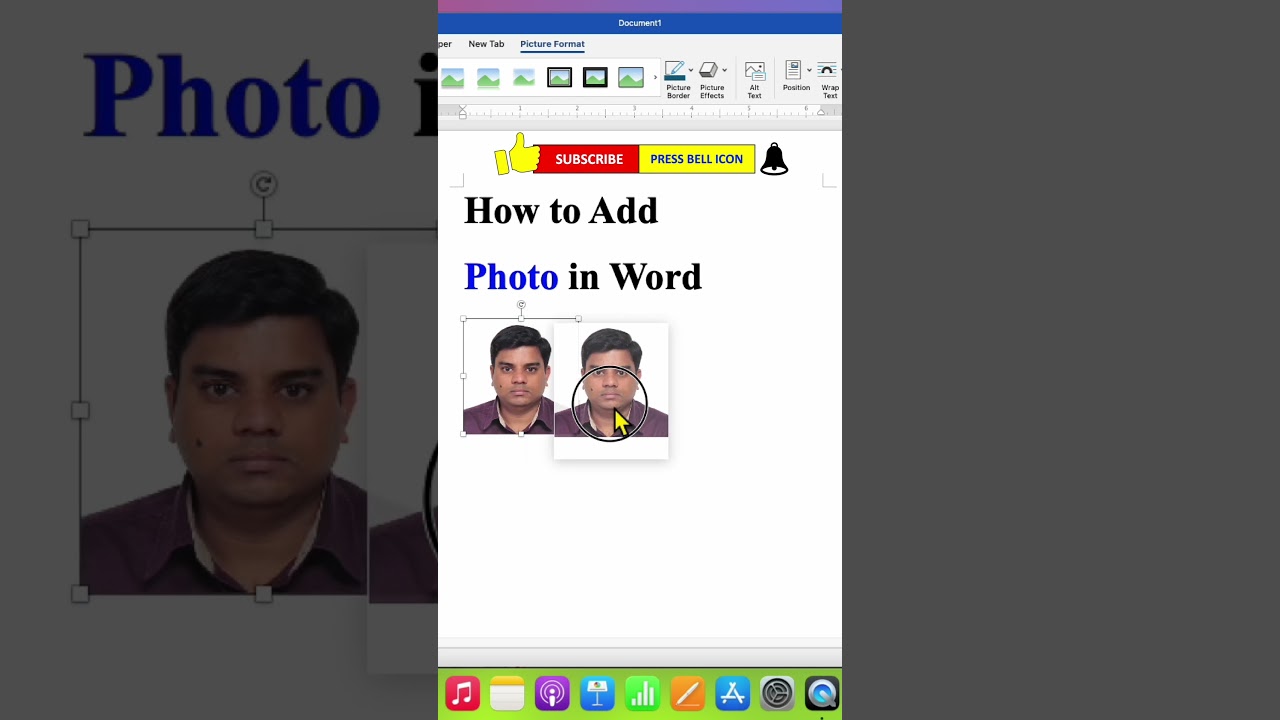The width and height of the screenshot is (1280, 720).
Task: Click the yellow PRESS BELL ICON button
Action: click(x=696, y=159)
